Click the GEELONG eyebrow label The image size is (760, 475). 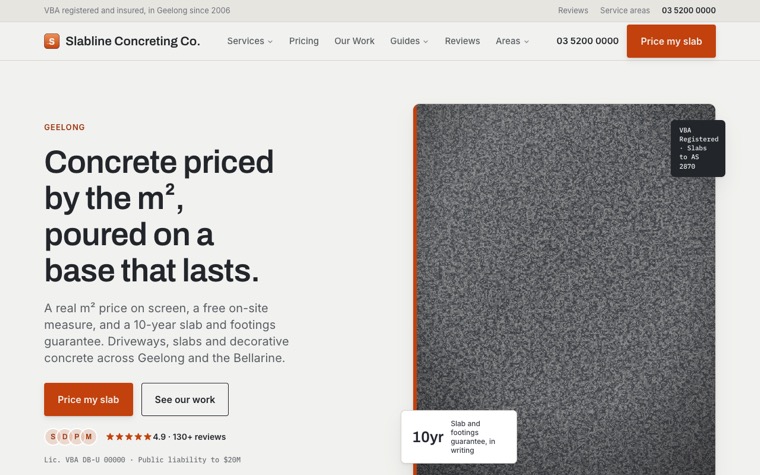(x=64, y=127)
